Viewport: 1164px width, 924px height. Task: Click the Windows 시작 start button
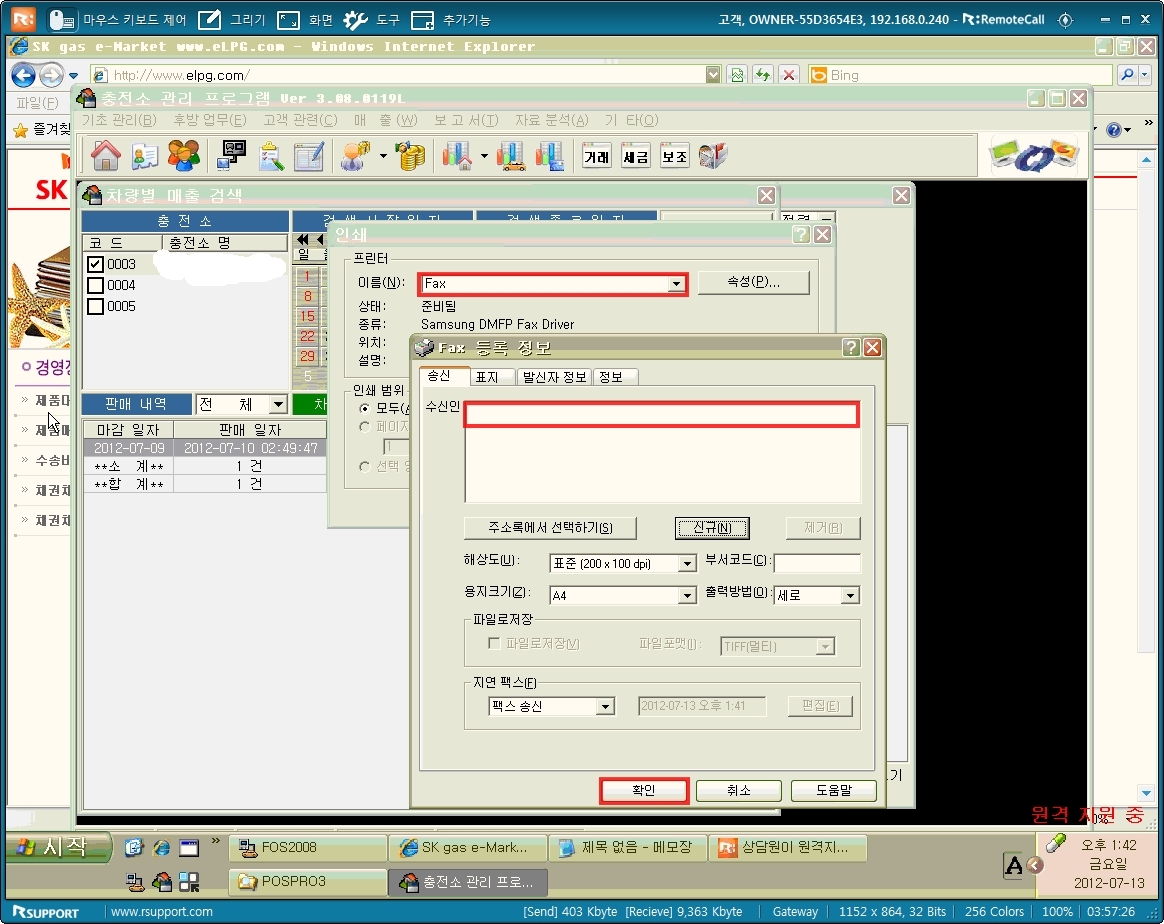coord(60,847)
